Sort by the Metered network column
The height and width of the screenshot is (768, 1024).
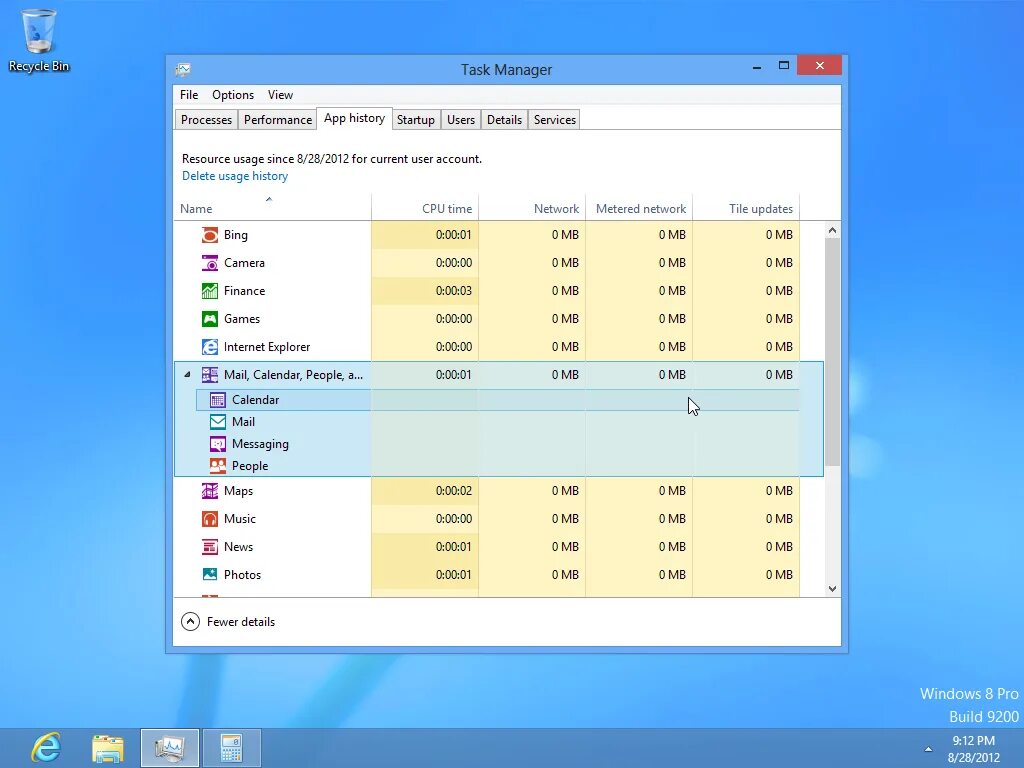pyautogui.click(x=639, y=208)
